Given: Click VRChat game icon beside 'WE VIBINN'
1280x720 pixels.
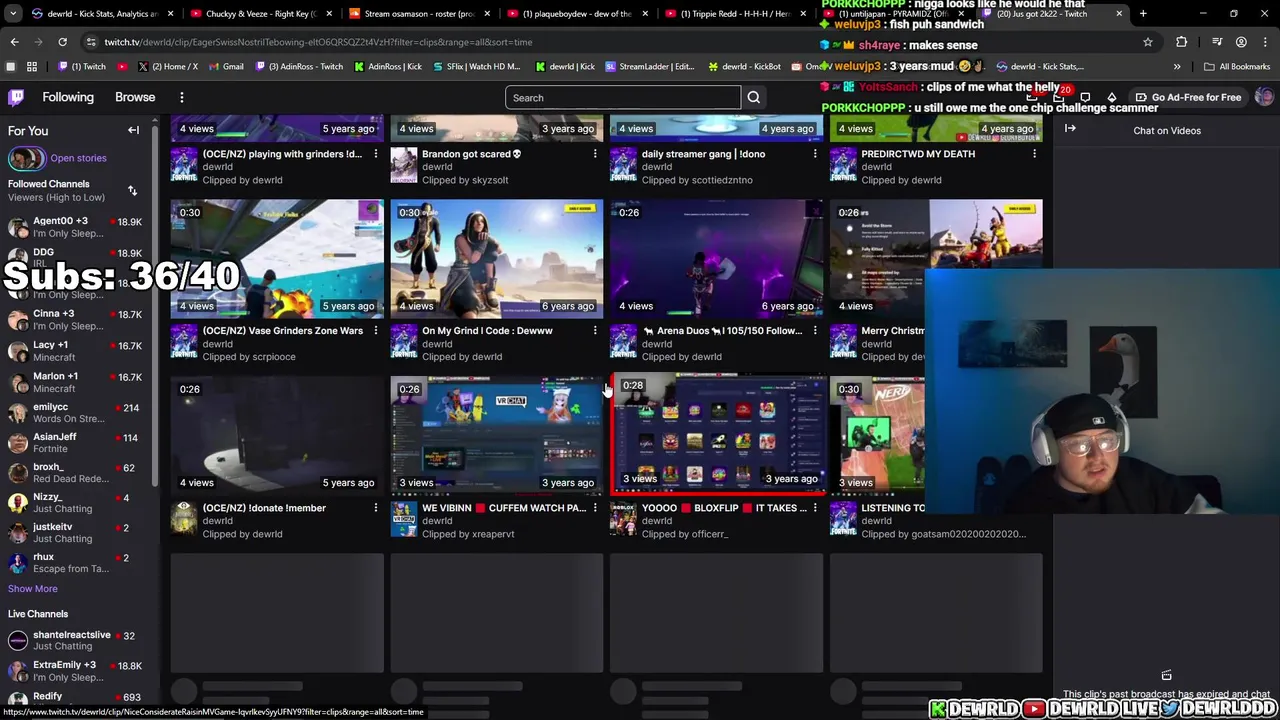Looking at the screenshot, I should pyautogui.click(x=404, y=519).
